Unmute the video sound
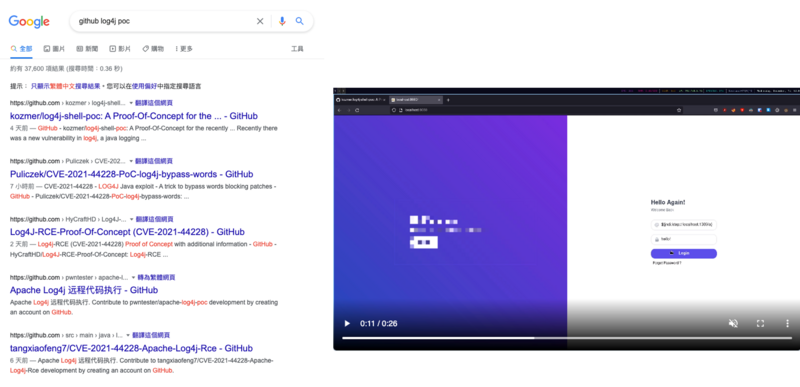Screen dimensions: 800x387 pyautogui.click(x=733, y=323)
